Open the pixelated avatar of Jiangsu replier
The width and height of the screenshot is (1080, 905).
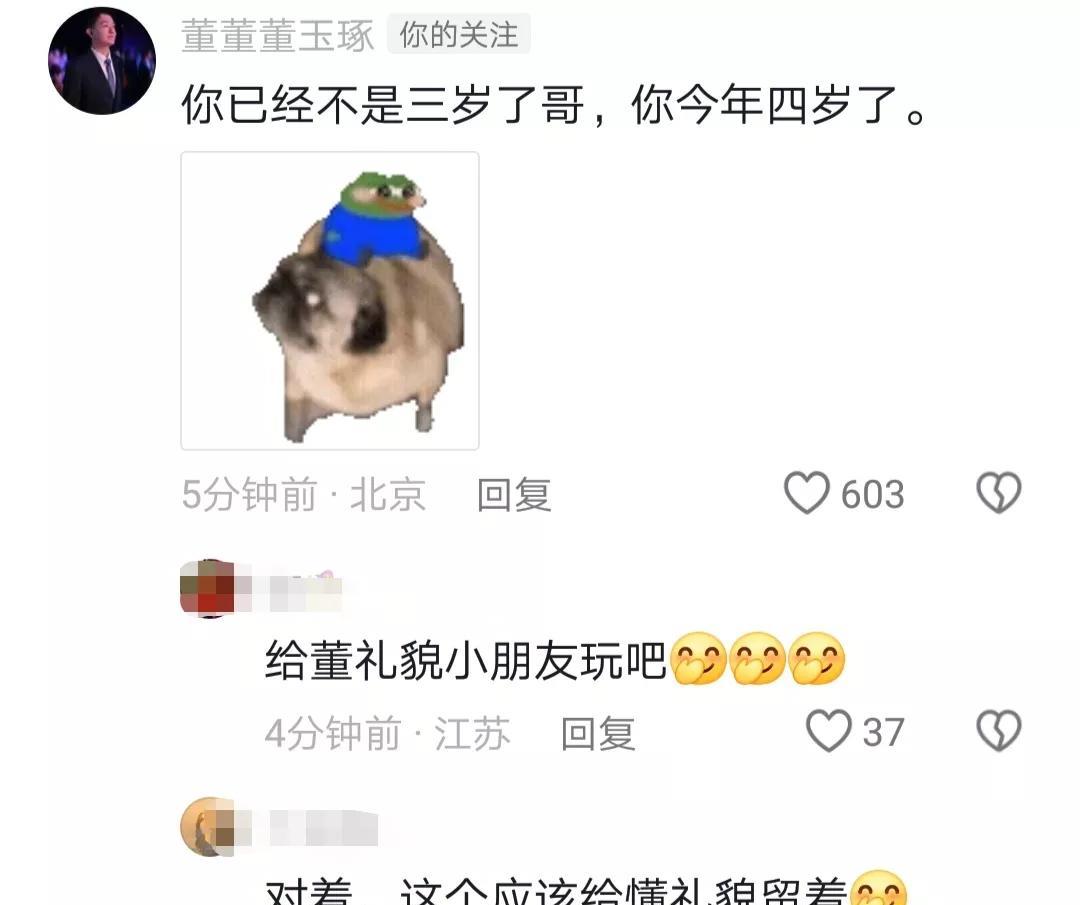[x=207, y=589]
